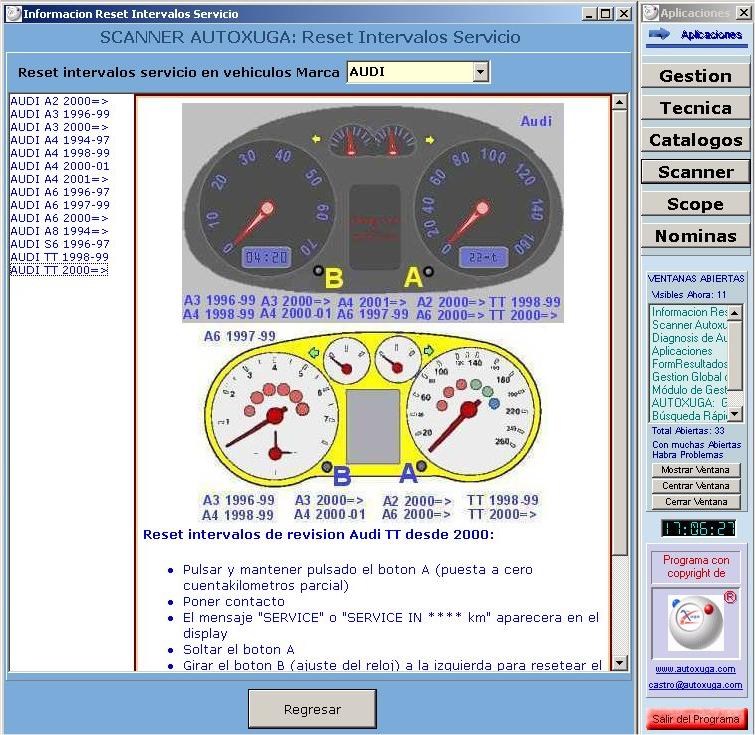Click the grey Audi instrument cluster image
The width and height of the screenshot is (755, 735).
pyautogui.click(x=373, y=213)
